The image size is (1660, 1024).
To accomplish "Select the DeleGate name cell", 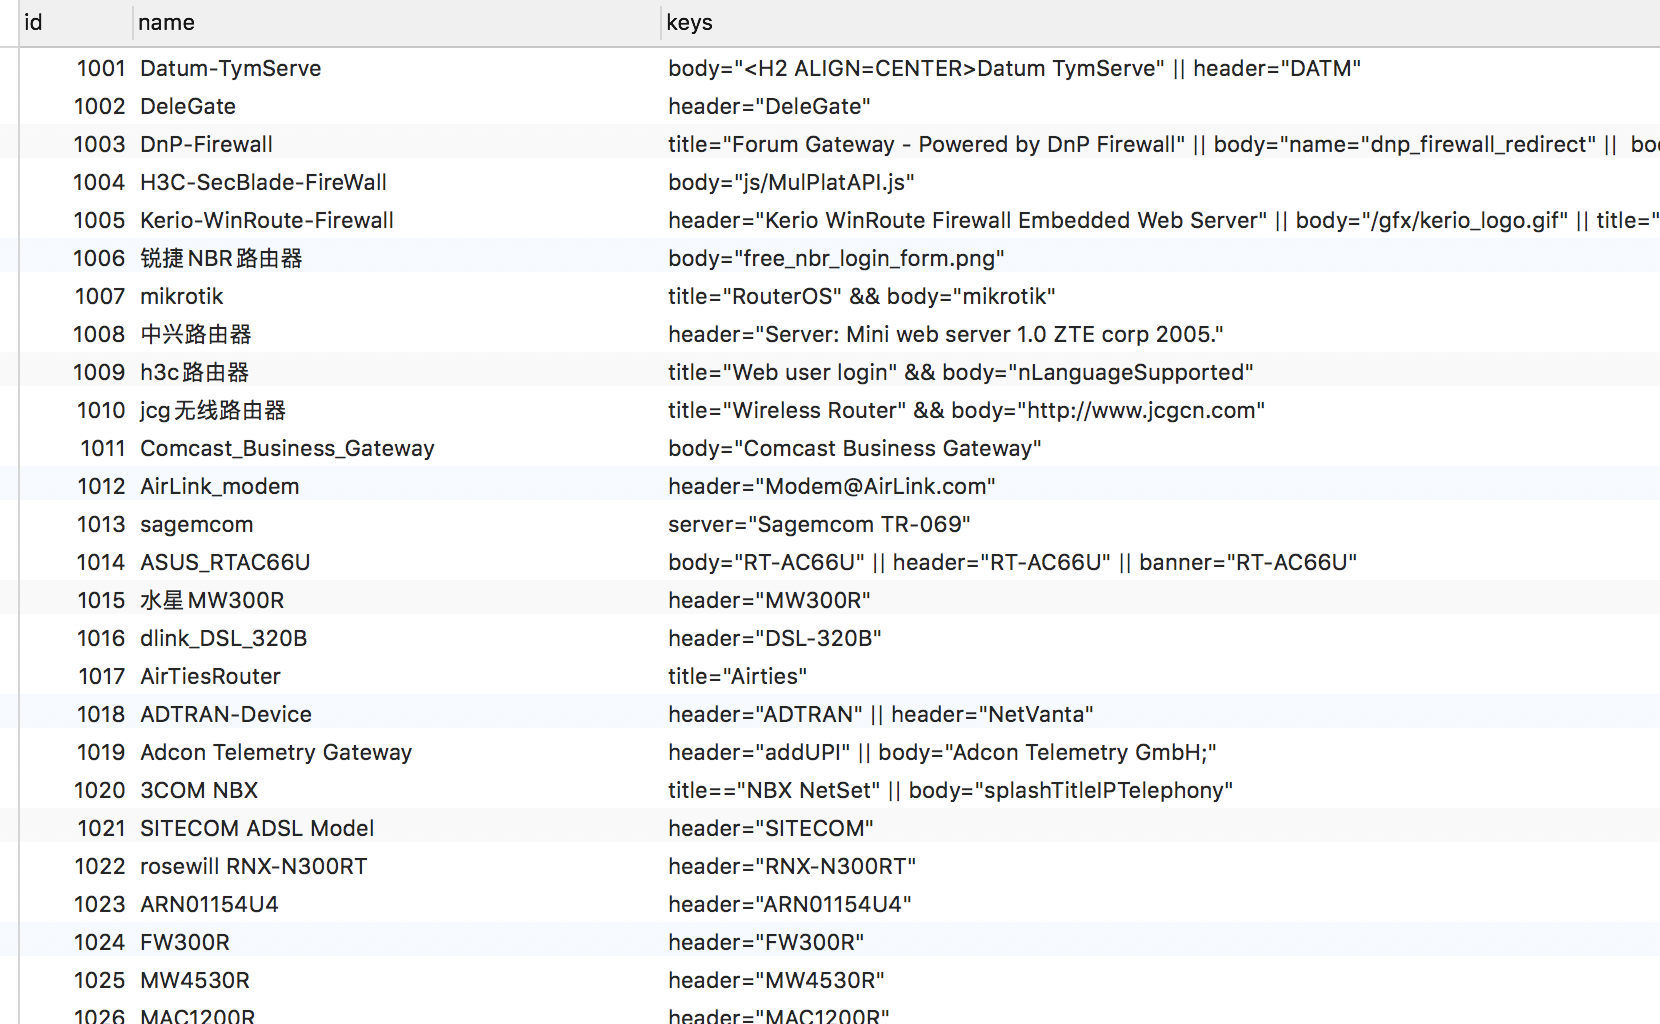I will [397, 106].
